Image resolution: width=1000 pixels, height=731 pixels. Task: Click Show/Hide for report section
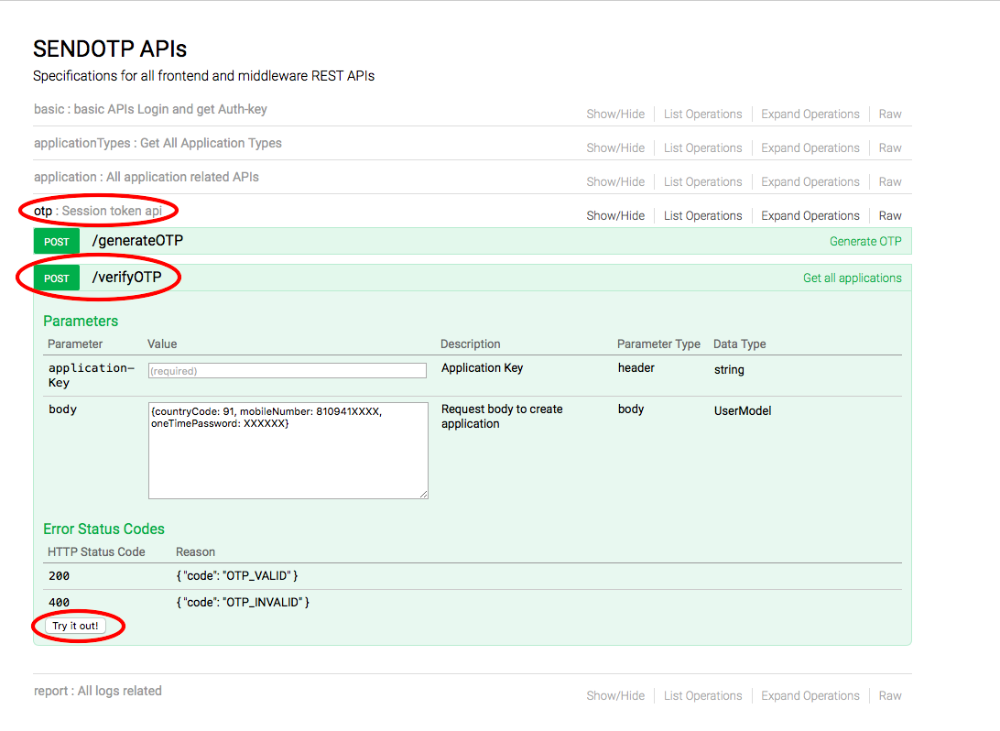pyautogui.click(x=615, y=696)
